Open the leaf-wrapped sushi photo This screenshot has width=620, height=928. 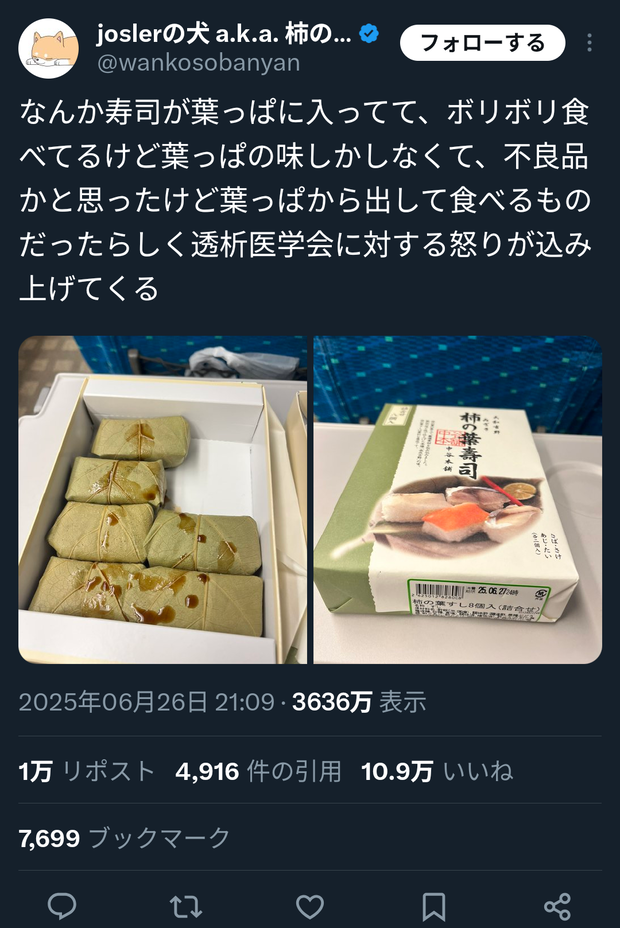(x=163, y=500)
